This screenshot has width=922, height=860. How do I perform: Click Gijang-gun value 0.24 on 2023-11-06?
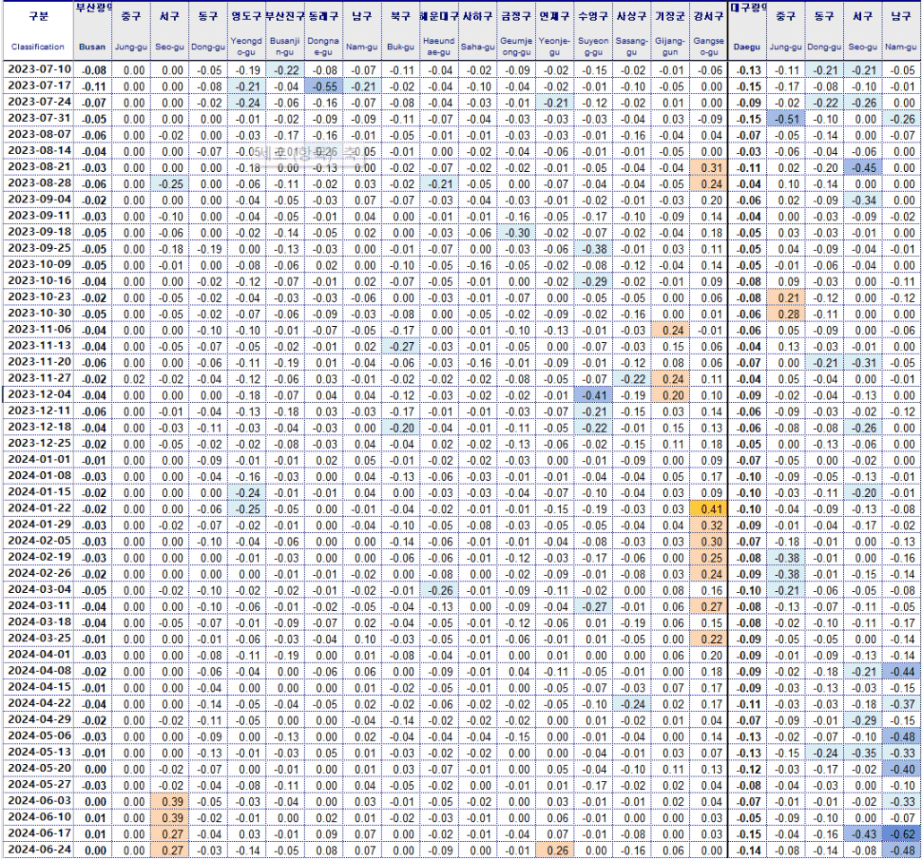(670, 330)
